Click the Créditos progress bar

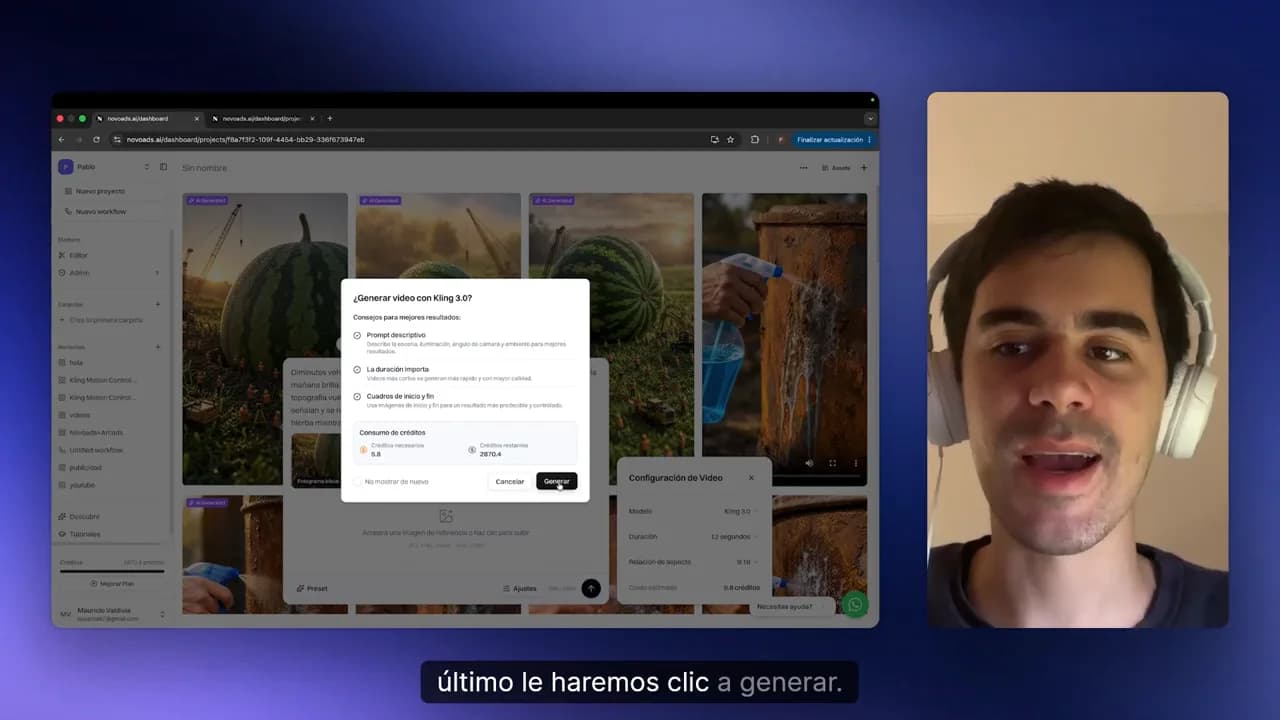pos(111,570)
